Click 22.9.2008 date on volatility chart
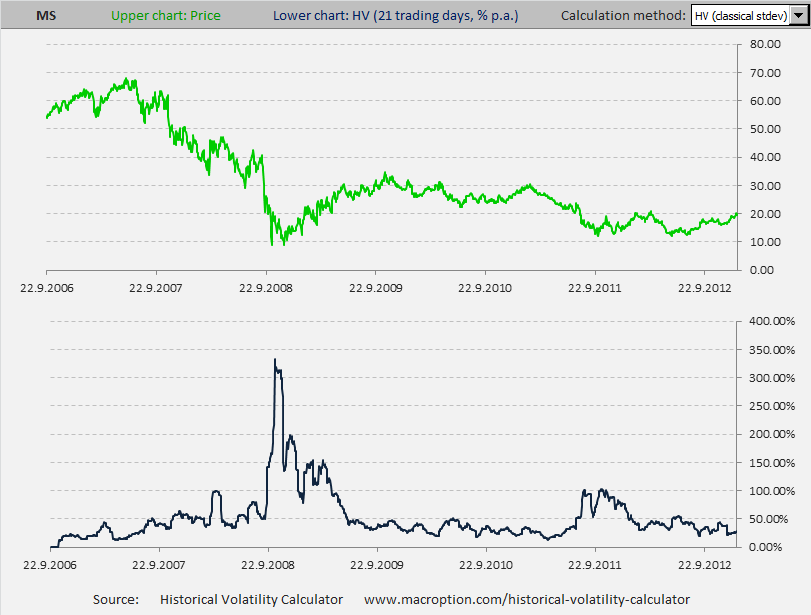Image resolution: width=811 pixels, height=615 pixels. [x=268, y=565]
